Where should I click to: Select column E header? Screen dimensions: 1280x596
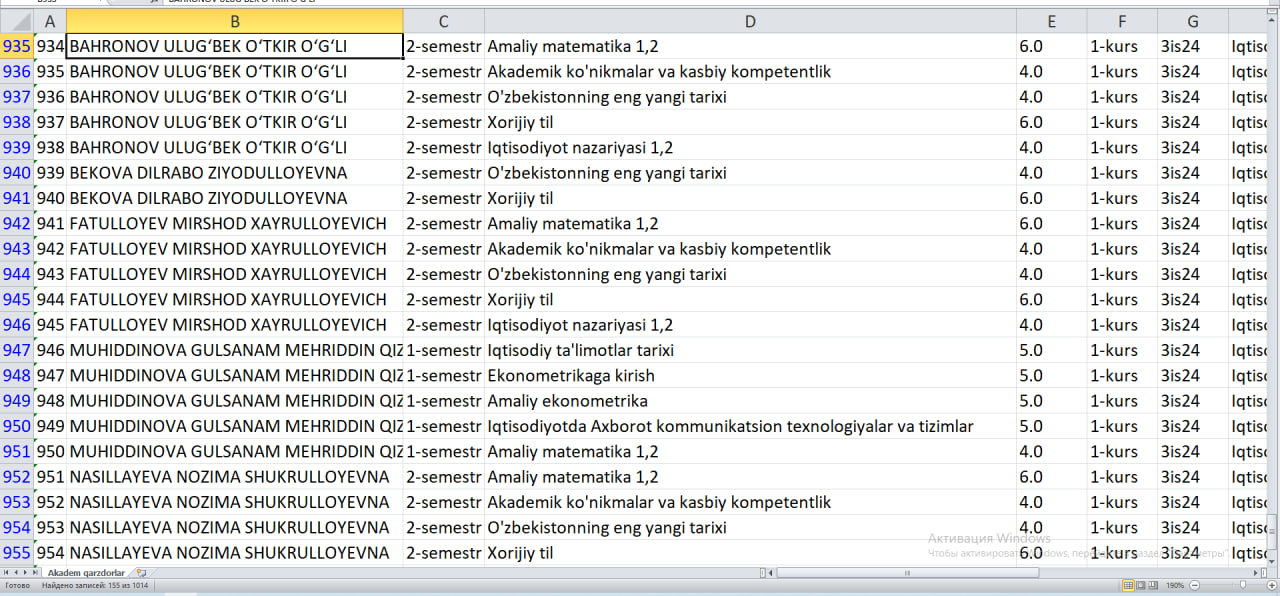(x=1052, y=21)
